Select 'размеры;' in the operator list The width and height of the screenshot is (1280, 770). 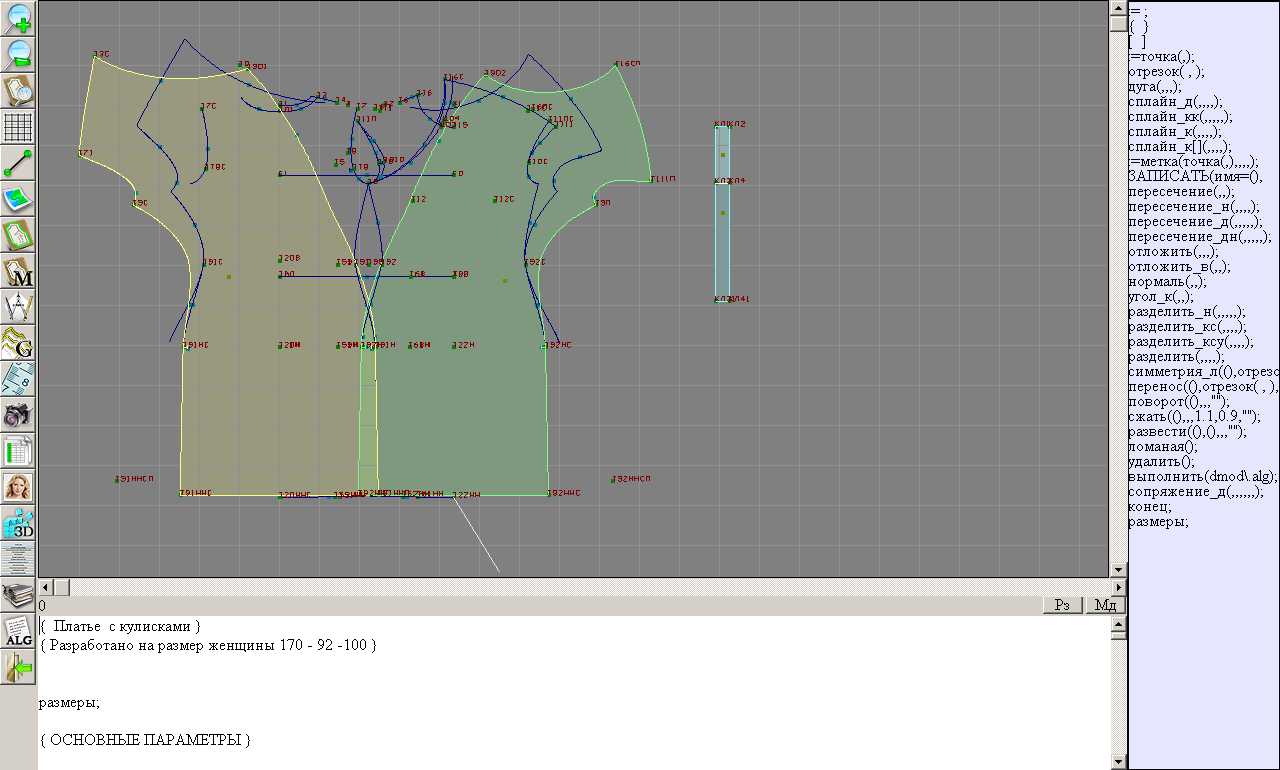click(x=1158, y=522)
